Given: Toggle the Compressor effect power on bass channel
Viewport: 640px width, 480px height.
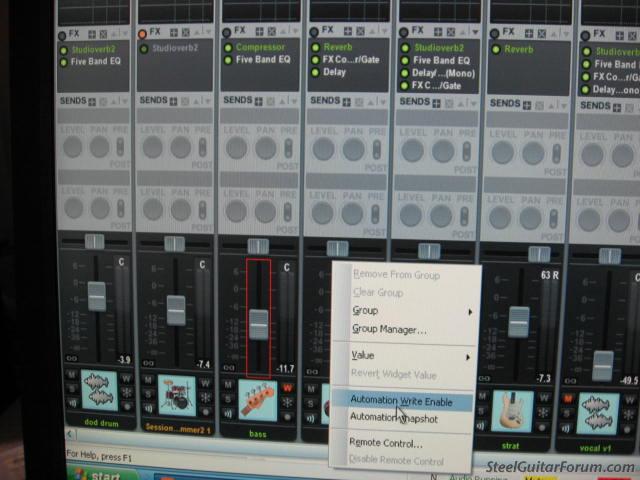Looking at the screenshot, I should 228,47.
